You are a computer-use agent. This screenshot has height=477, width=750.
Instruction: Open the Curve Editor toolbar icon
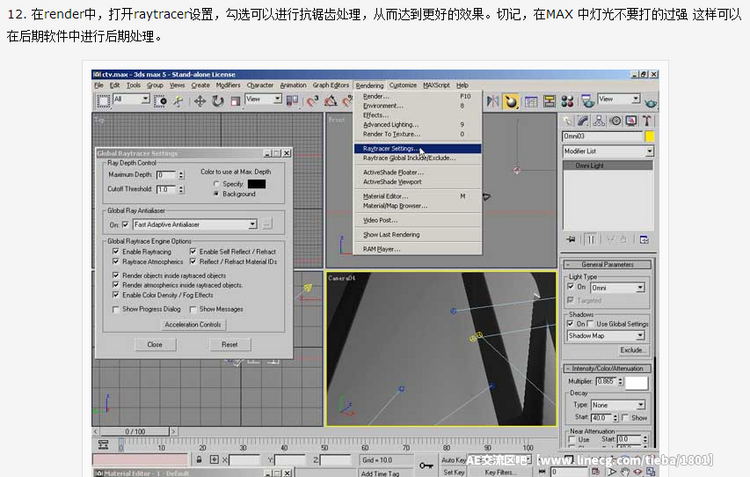tap(531, 101)
